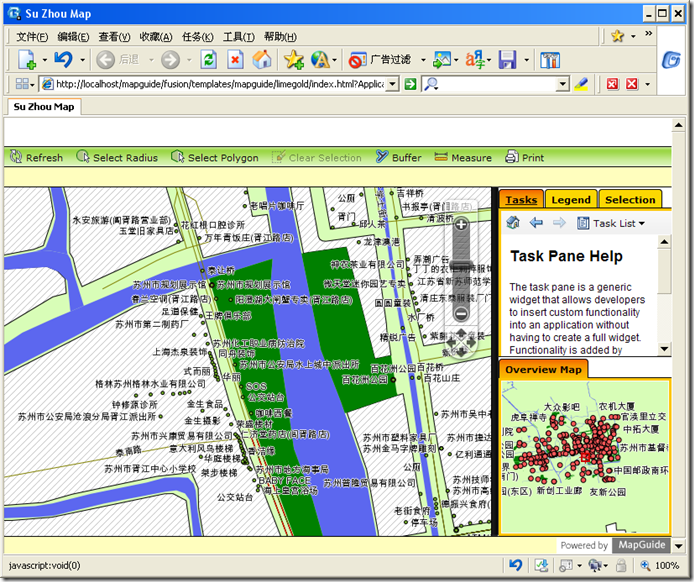Activate the Select Radius tool
This screenshot has width=694, height=582.
pyautogui.click(x=117, y=157)
